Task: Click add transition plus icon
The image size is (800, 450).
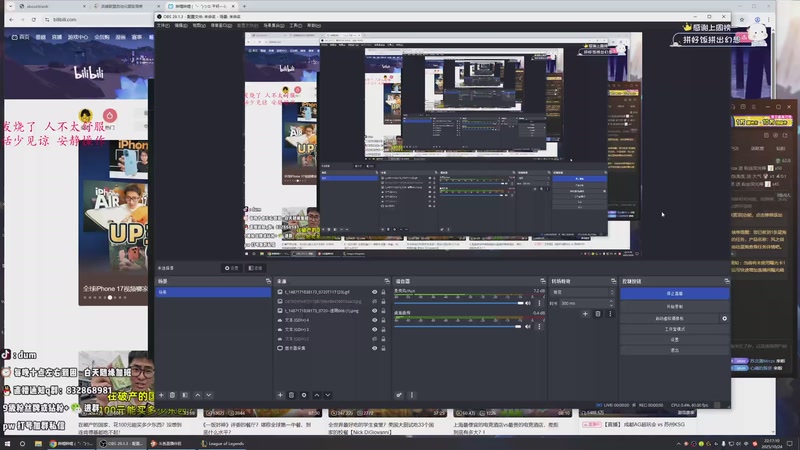Action: tap(585, 314)
